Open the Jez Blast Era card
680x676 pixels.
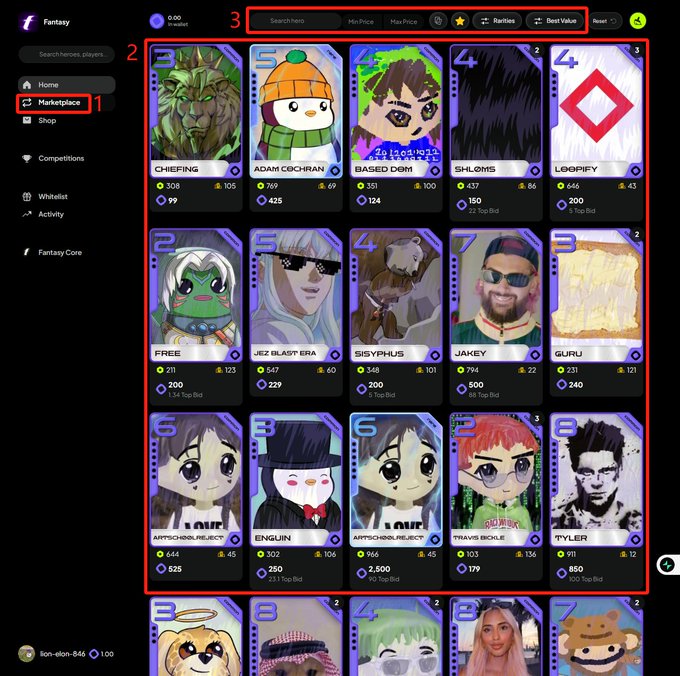296,295
